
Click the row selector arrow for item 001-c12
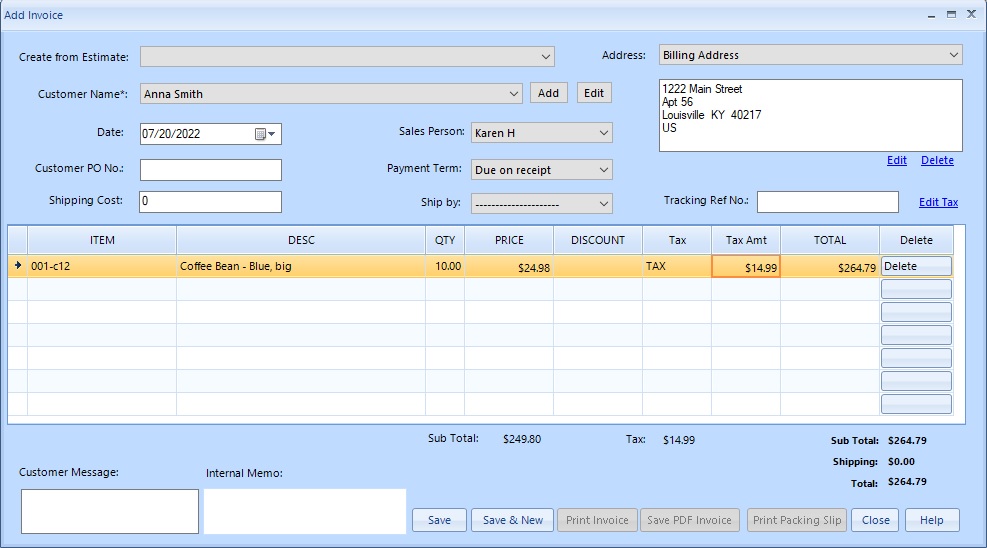click(17, 266)
